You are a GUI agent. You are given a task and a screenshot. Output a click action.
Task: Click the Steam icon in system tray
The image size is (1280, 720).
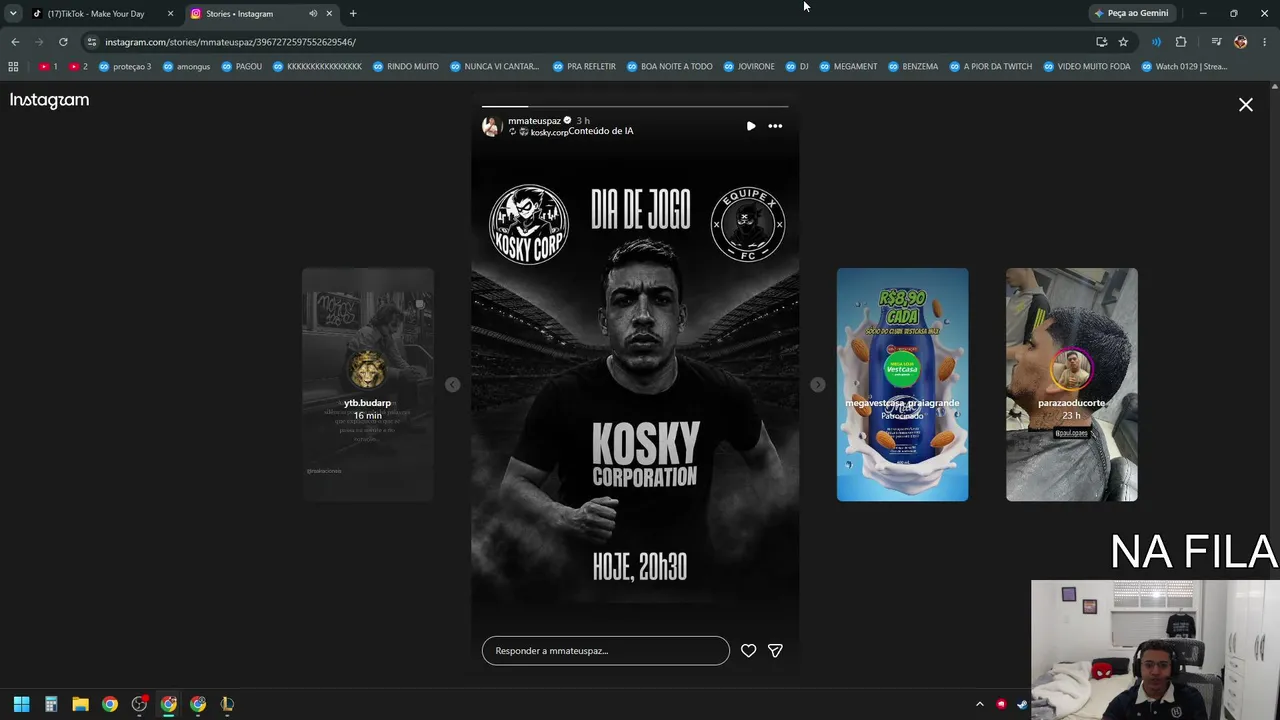click(1022, 704)
